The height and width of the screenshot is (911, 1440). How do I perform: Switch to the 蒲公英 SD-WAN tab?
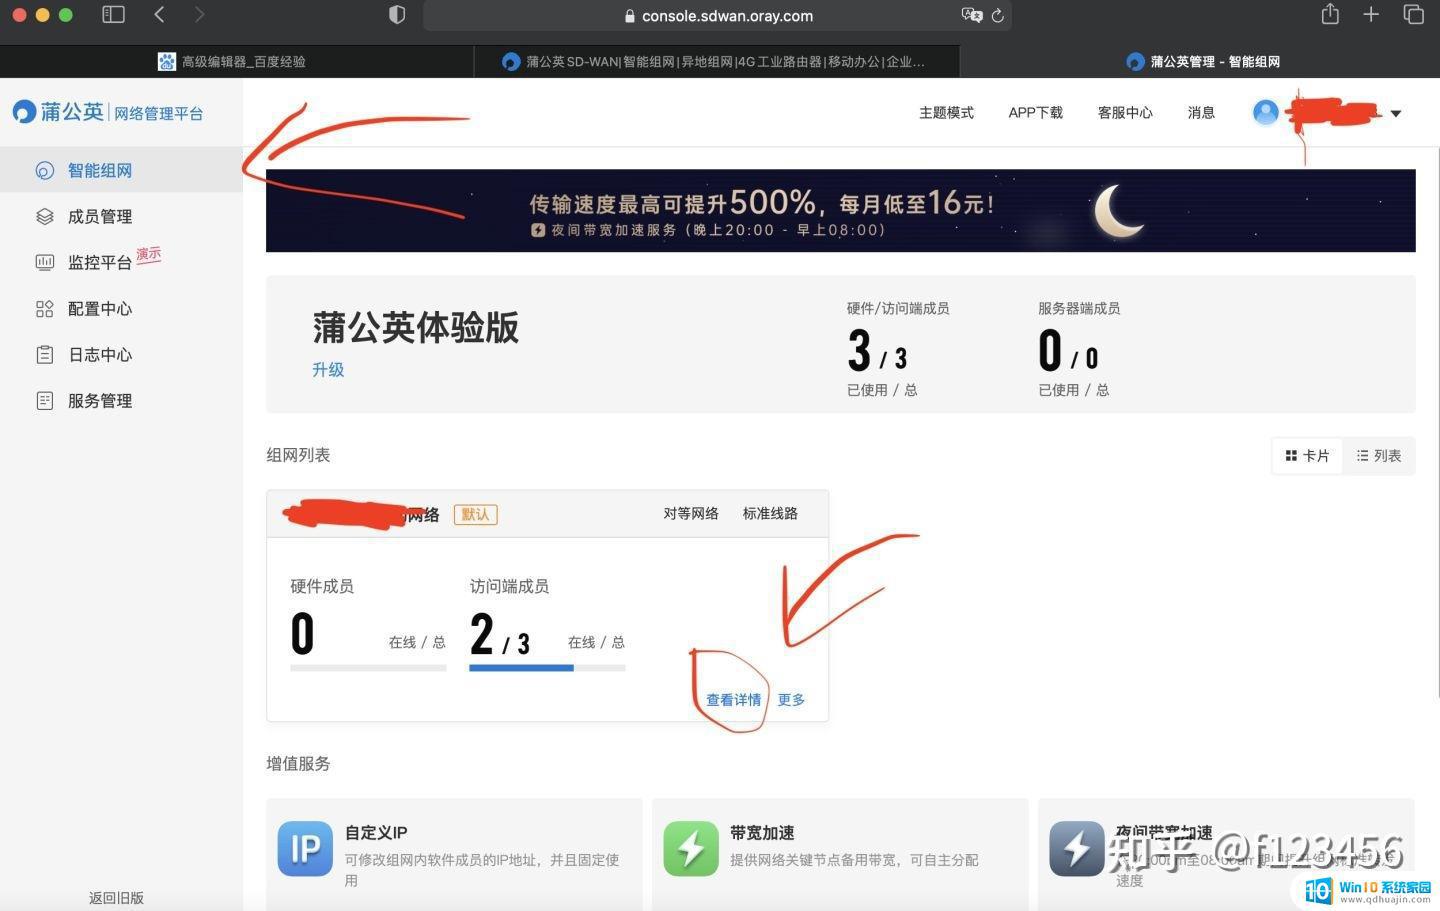(x=717, y=61)
